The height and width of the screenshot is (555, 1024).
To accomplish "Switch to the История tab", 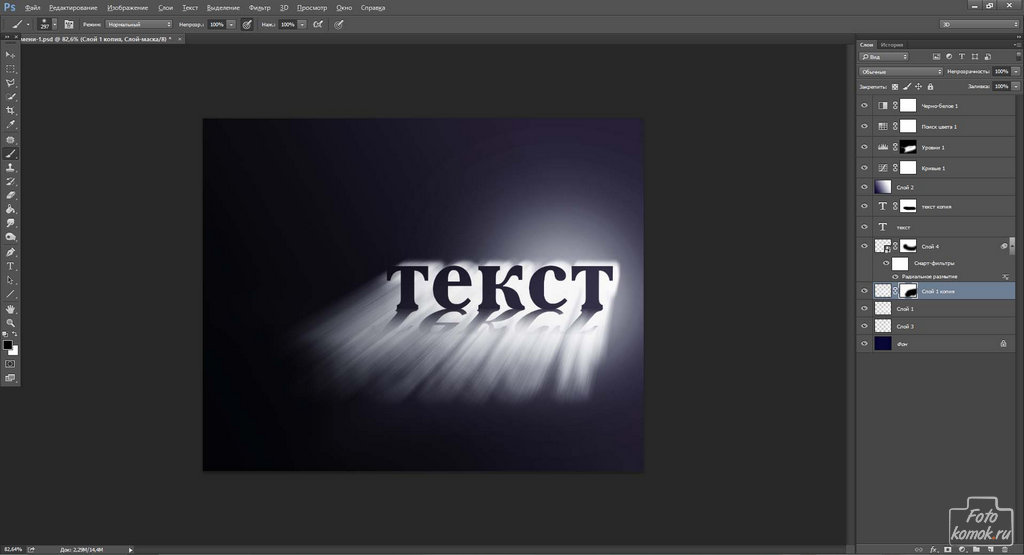I will (891, 45).
